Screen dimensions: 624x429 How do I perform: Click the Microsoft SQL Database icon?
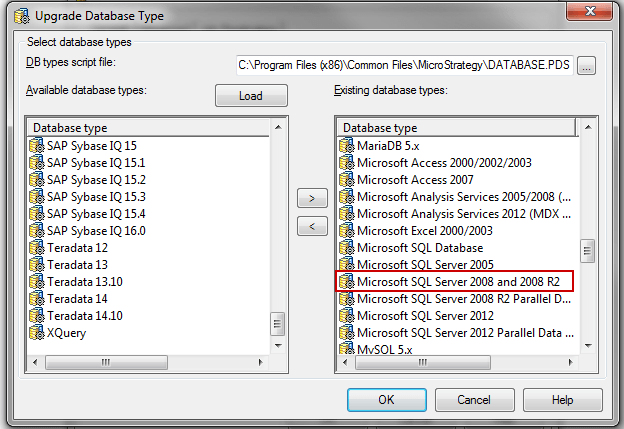coord(347,247)
